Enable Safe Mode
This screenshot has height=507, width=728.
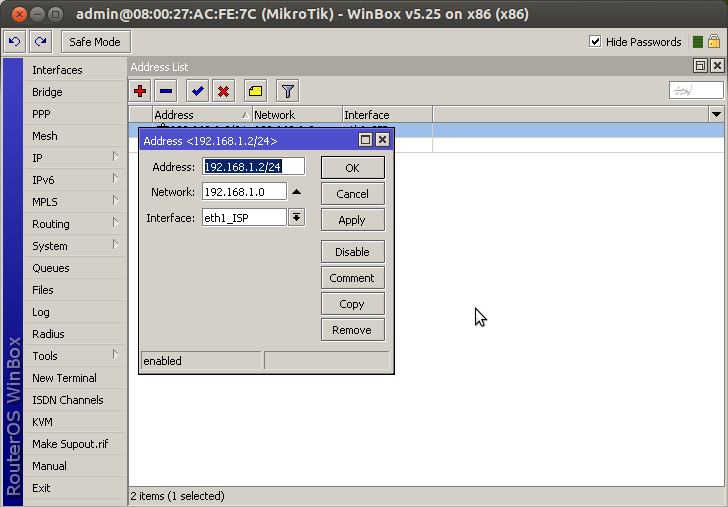95,42
